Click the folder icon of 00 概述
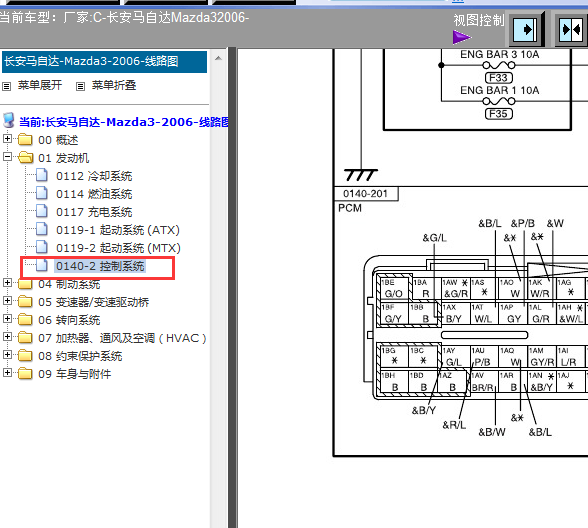This screenshot has width=588, height=528. pos(25,140)
